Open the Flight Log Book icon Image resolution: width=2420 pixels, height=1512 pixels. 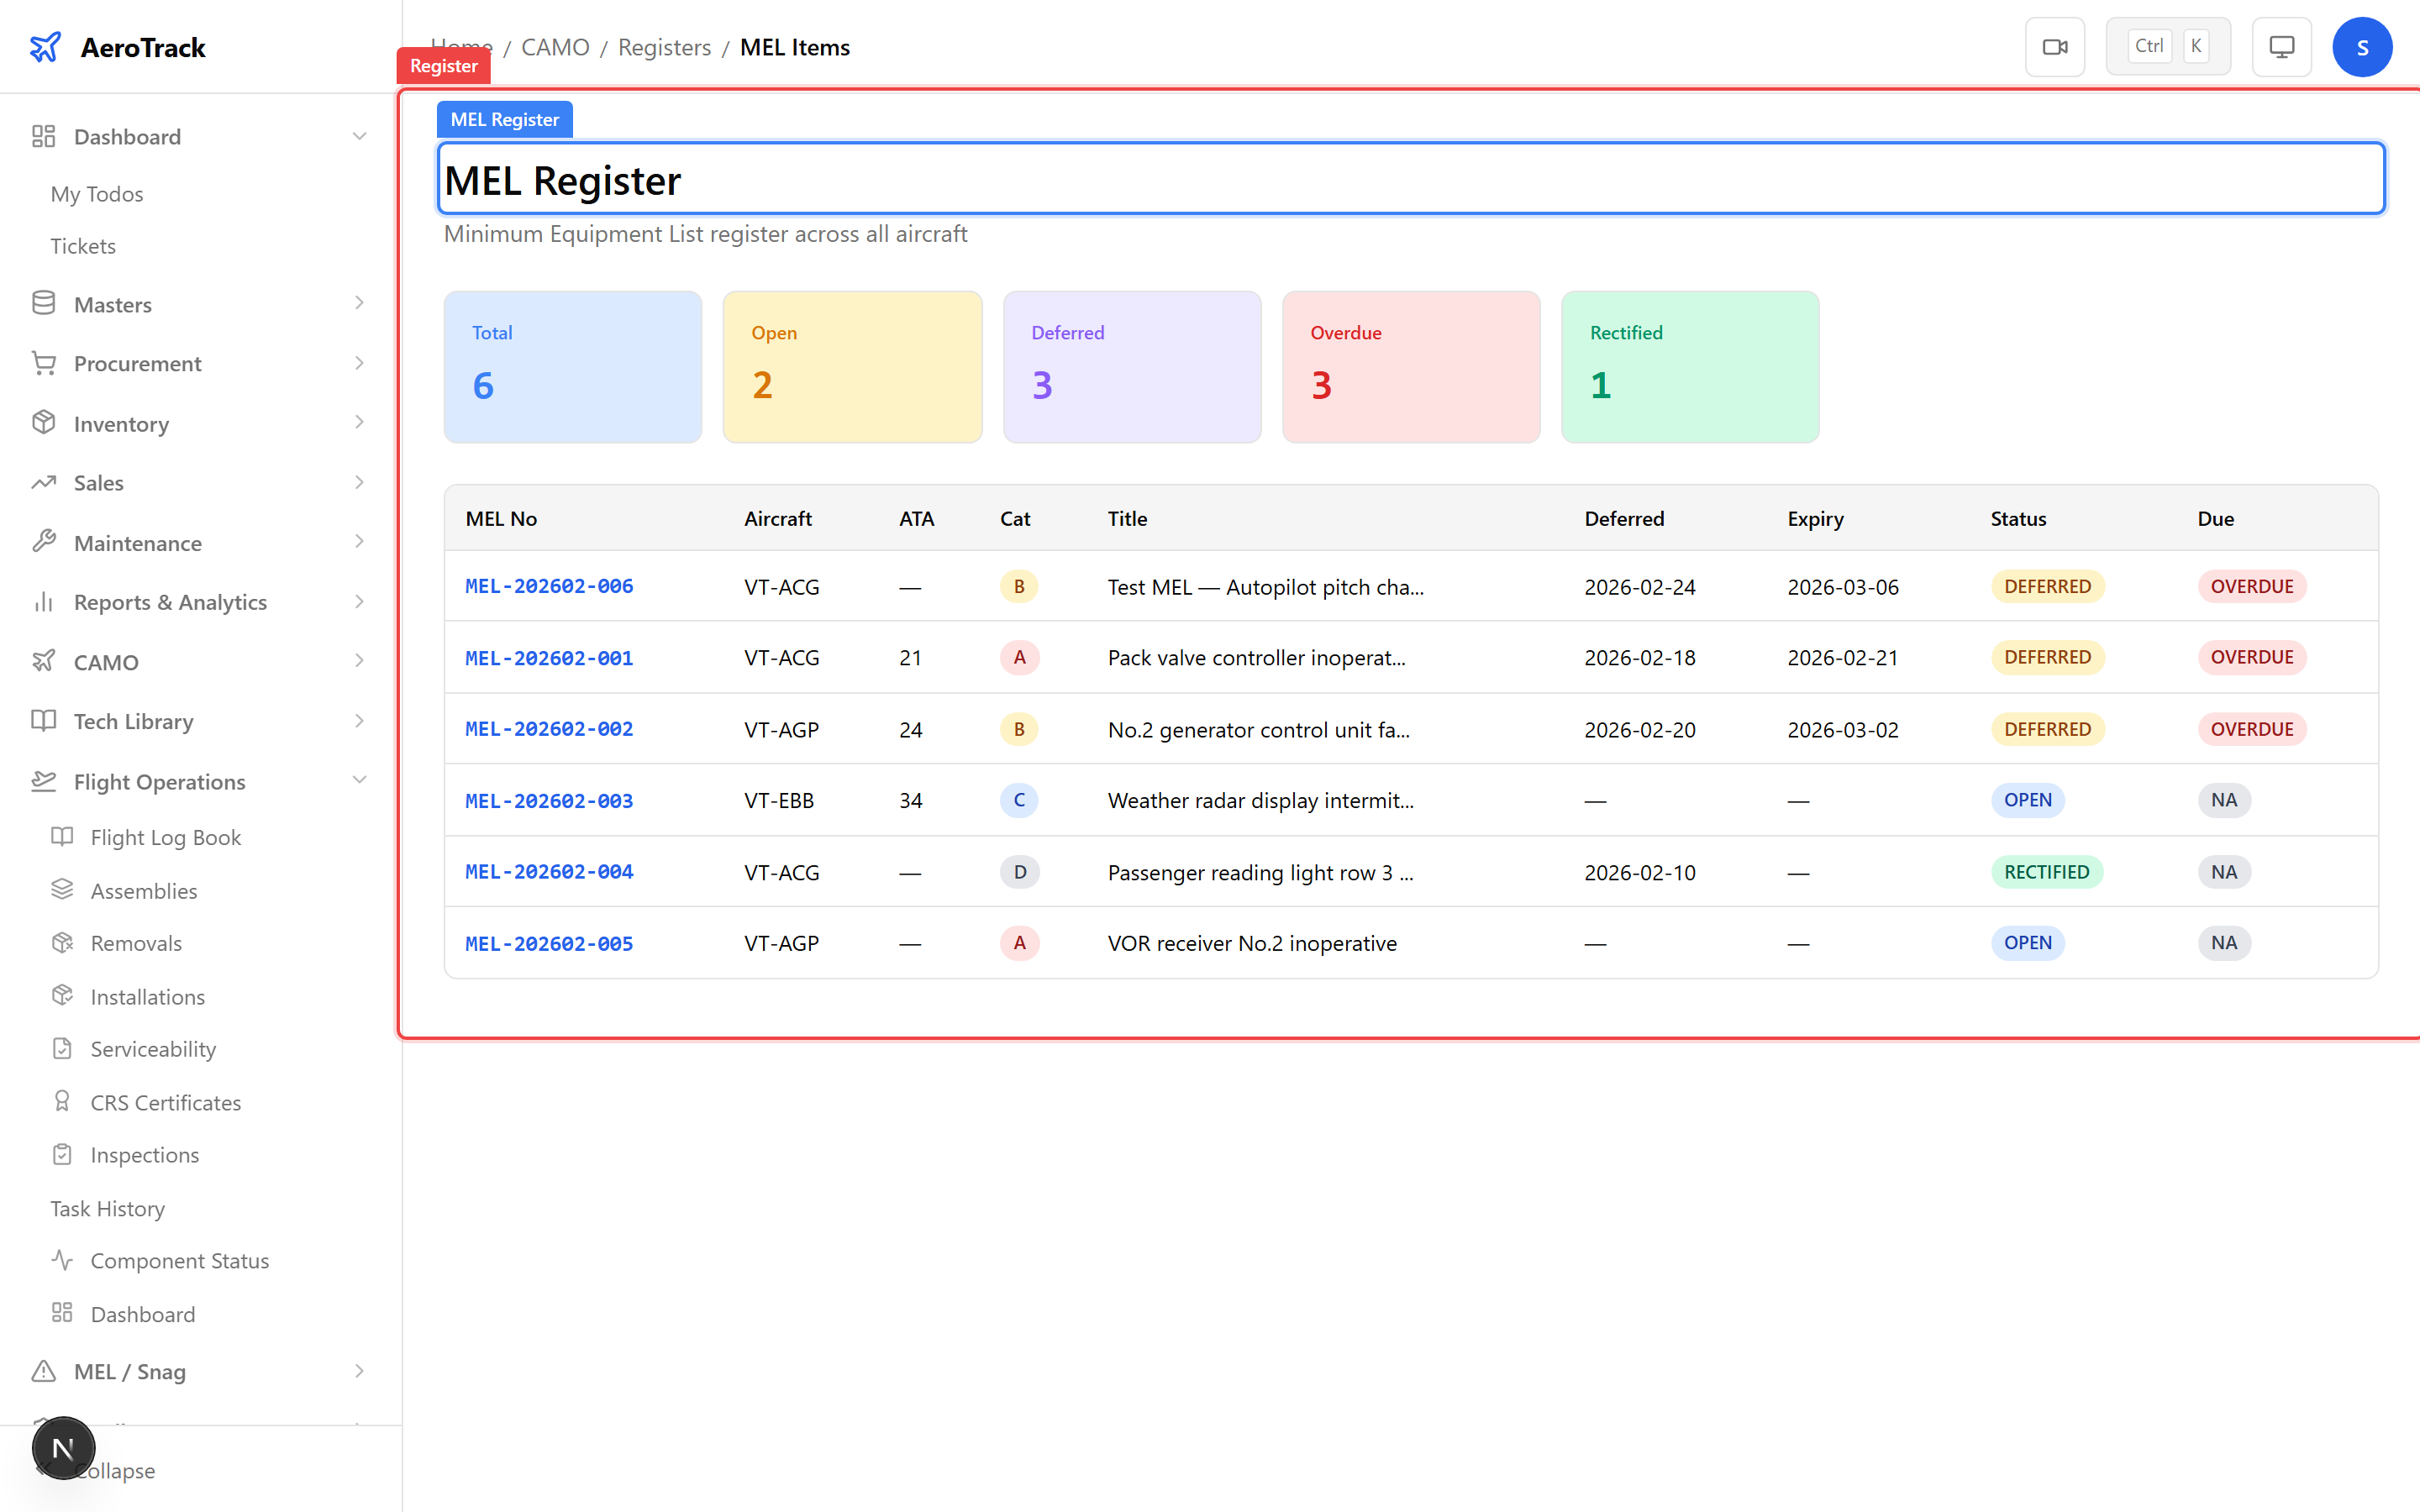[x=62, y=836]
